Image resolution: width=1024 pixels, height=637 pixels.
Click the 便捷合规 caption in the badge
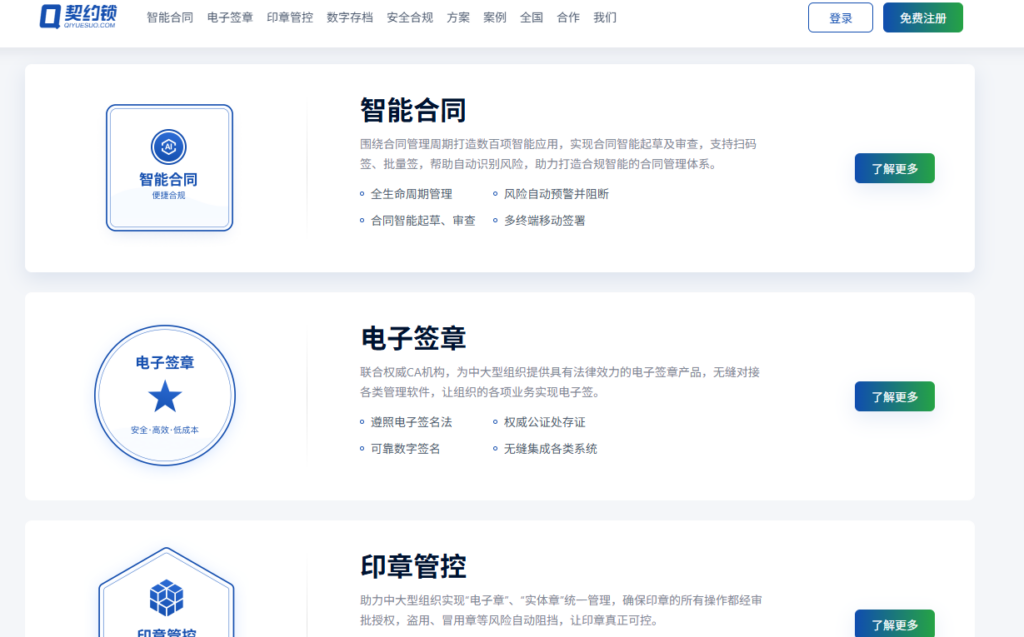coord(168,195)
